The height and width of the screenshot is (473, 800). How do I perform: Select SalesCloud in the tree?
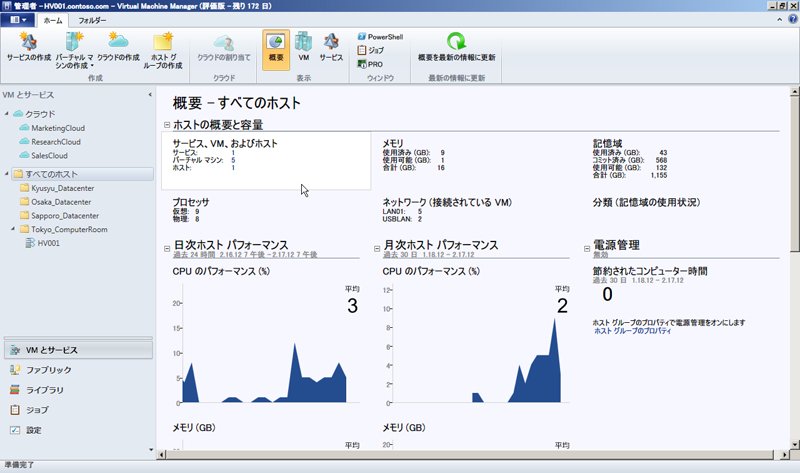[x=43, y=156]
